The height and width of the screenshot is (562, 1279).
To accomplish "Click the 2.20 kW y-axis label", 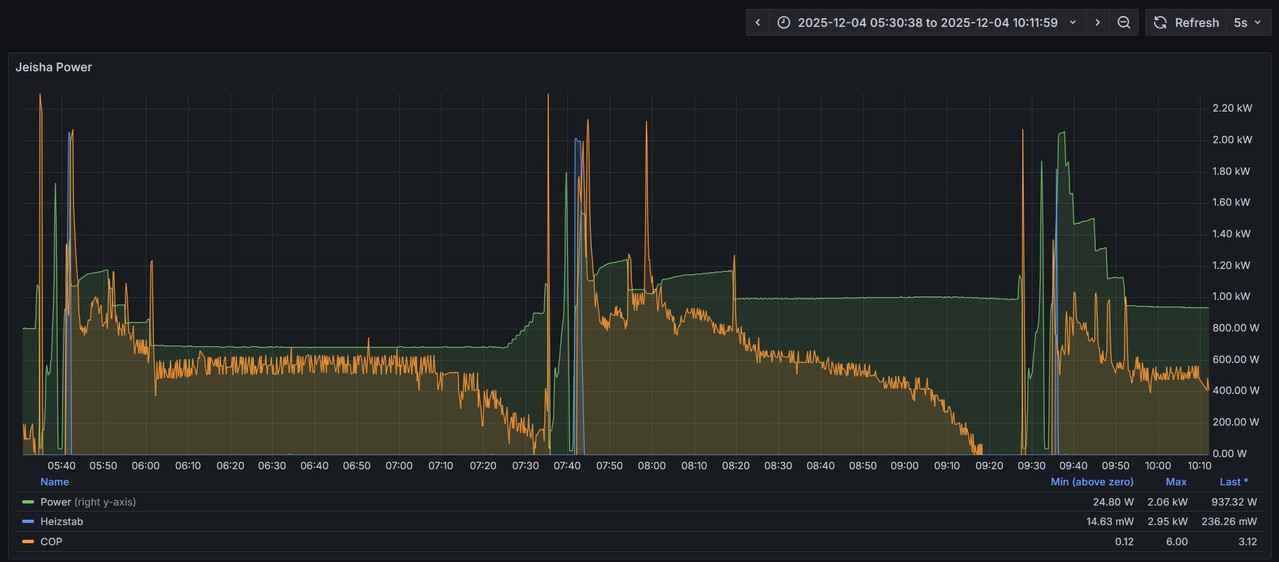I will click(1231, 108).
